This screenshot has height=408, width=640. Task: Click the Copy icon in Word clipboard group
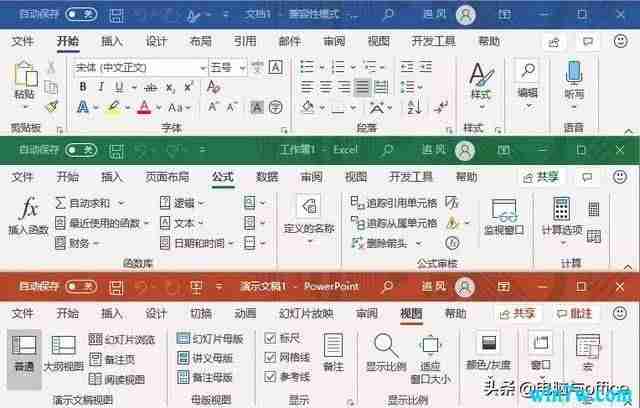click(x=51, y=87)
